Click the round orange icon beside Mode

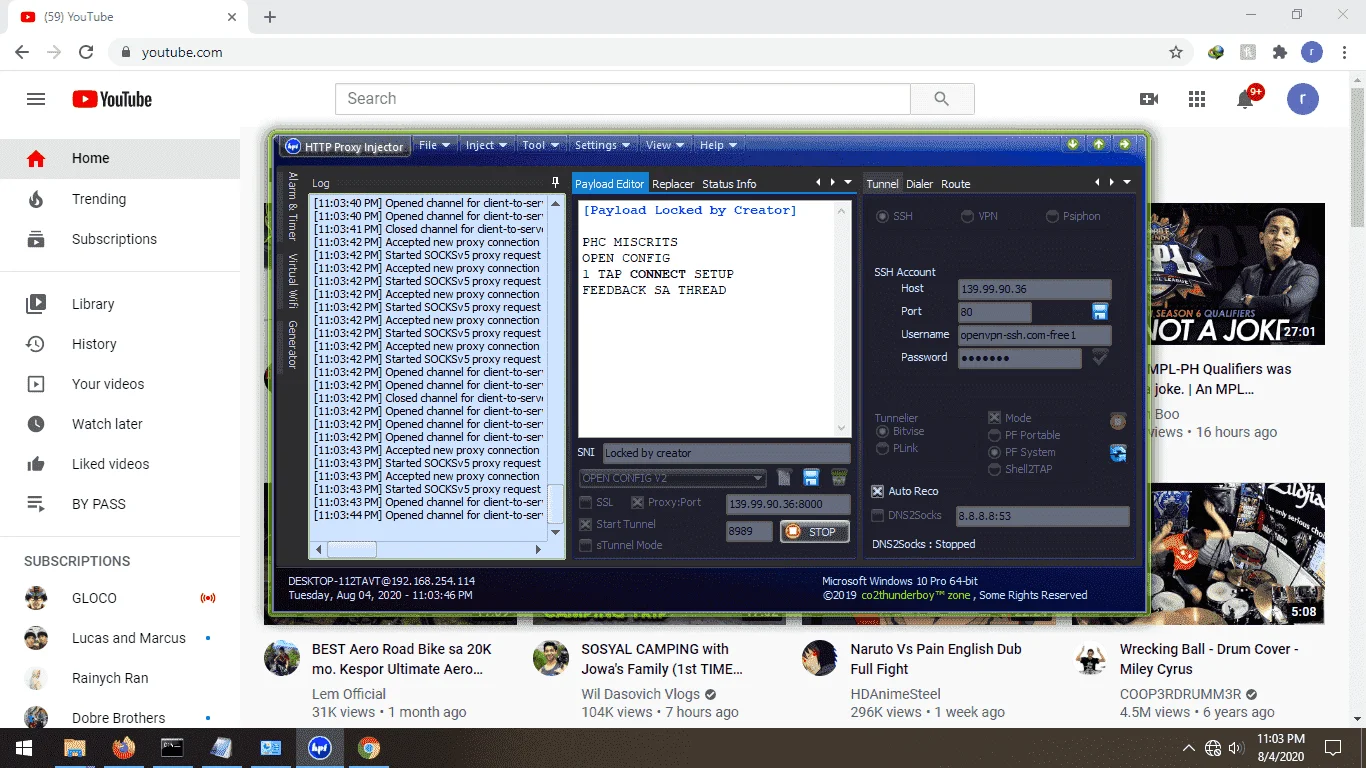(x=1118, y=422)
